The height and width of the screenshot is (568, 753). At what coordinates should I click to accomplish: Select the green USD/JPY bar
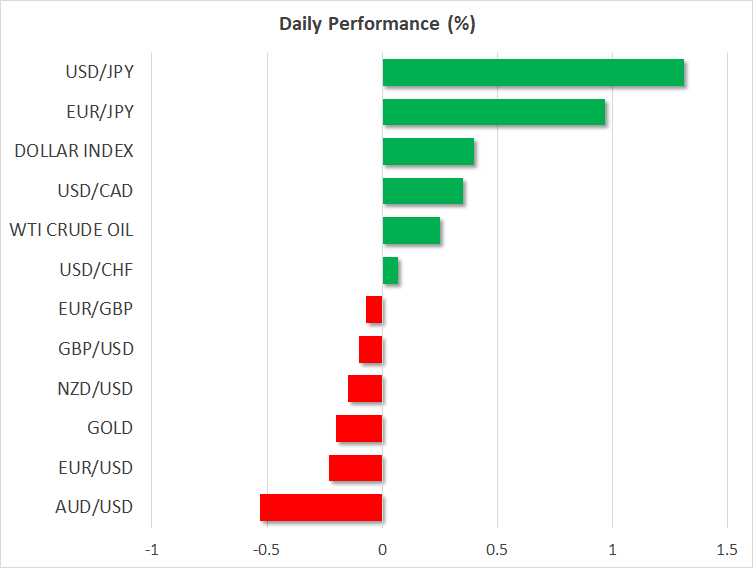pos(533,73)
